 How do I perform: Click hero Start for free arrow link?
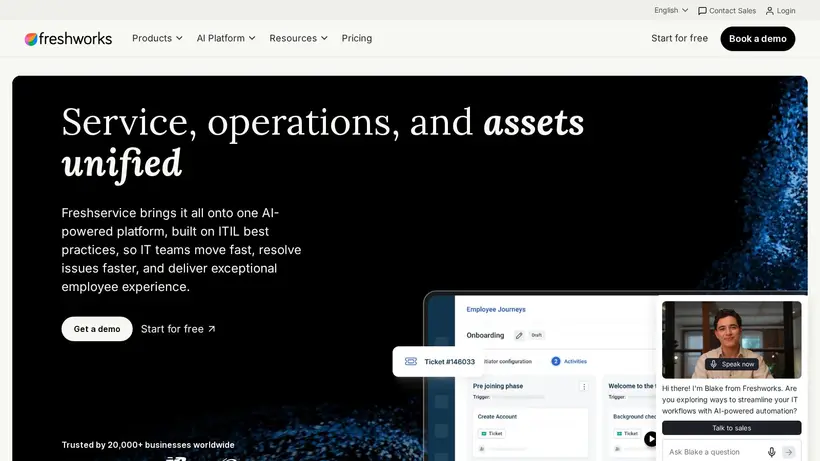tap(178, 329)
